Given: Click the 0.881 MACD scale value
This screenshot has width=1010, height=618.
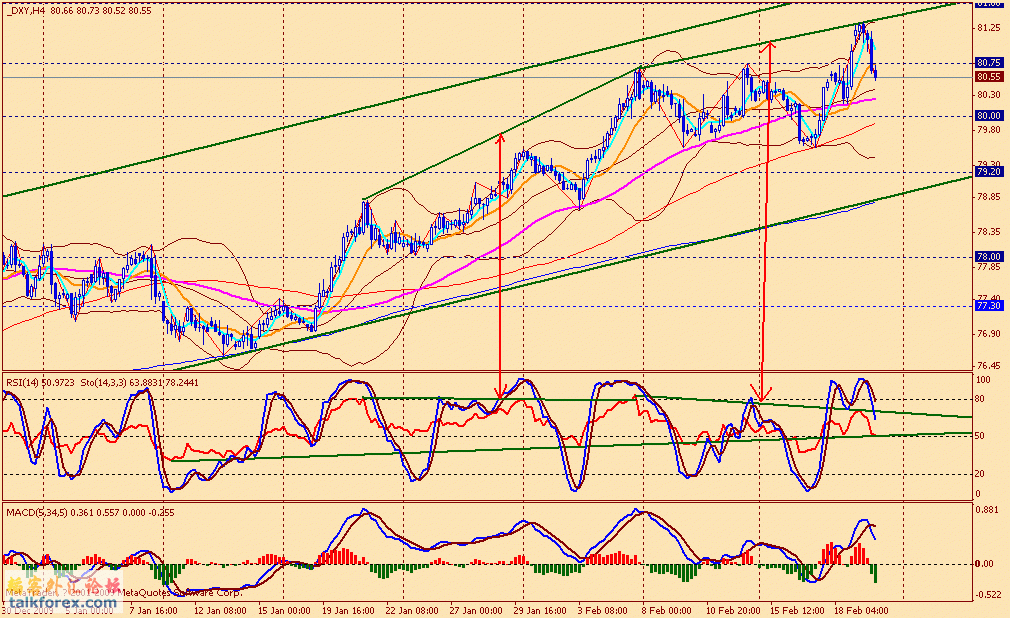Looking at the screenshot, I should point(989,509).
